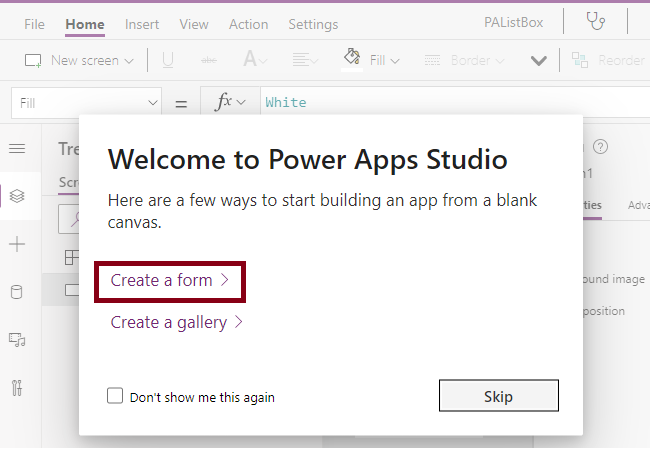Expand the New screen dropdown
The width and height of the screenshot is (650, 451).
point(129,61)
